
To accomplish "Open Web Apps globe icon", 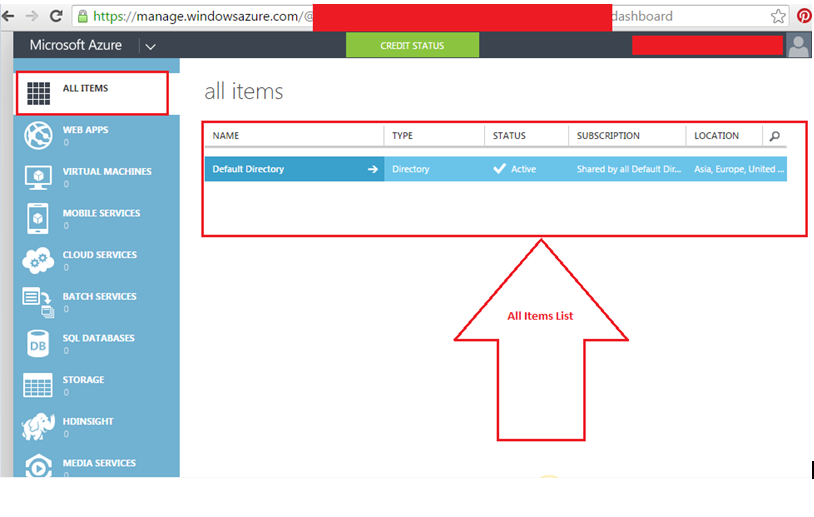I will tap(38, 135).
